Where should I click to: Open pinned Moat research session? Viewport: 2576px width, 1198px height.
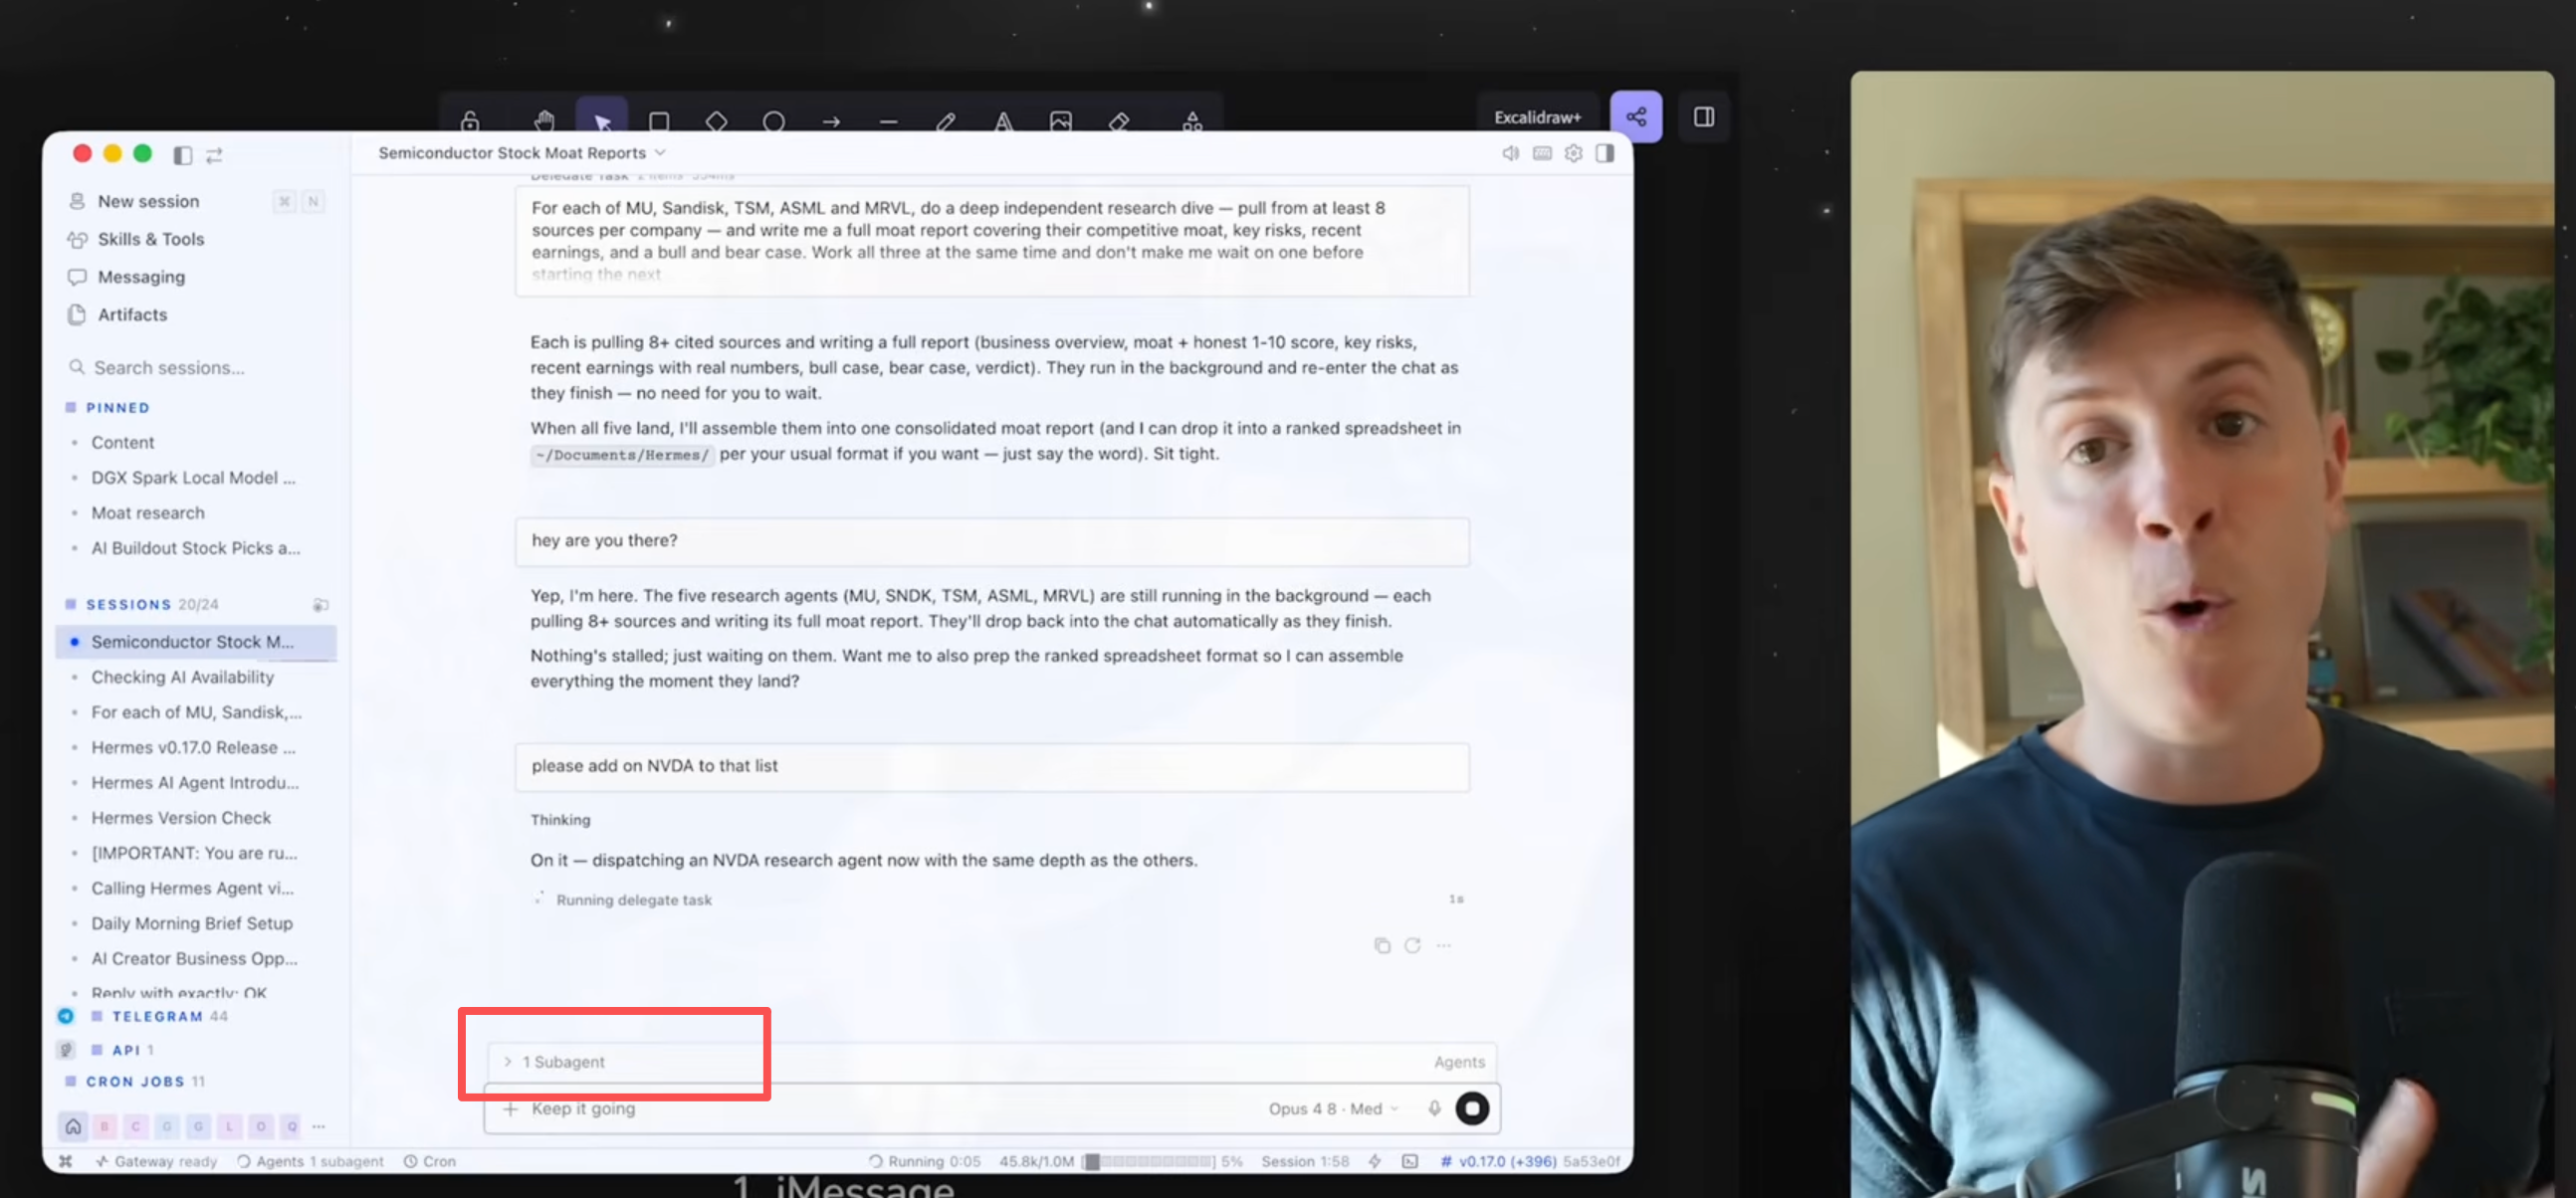coord(196,513)
